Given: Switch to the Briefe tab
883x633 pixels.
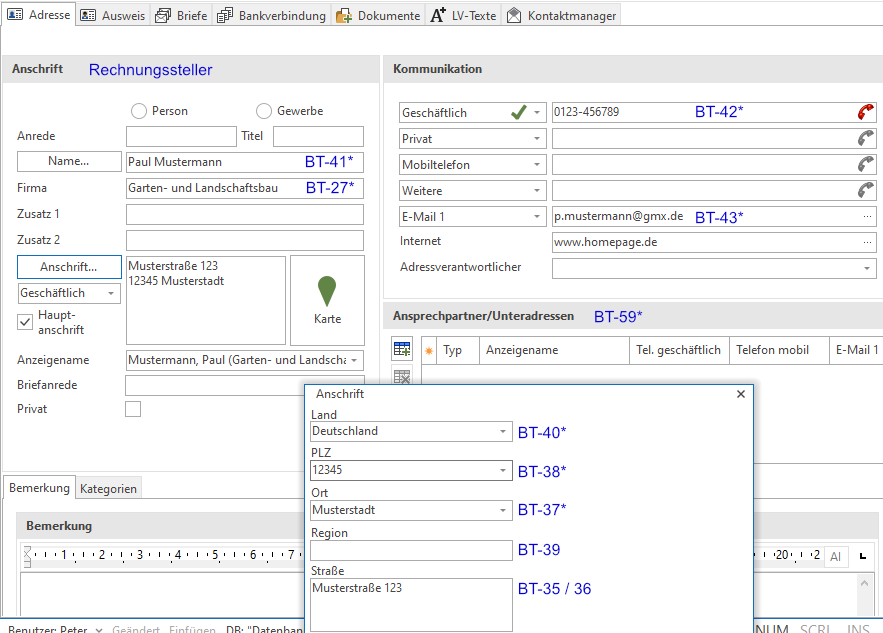Looking at the screenshot, I should click(x=182, y=16).
